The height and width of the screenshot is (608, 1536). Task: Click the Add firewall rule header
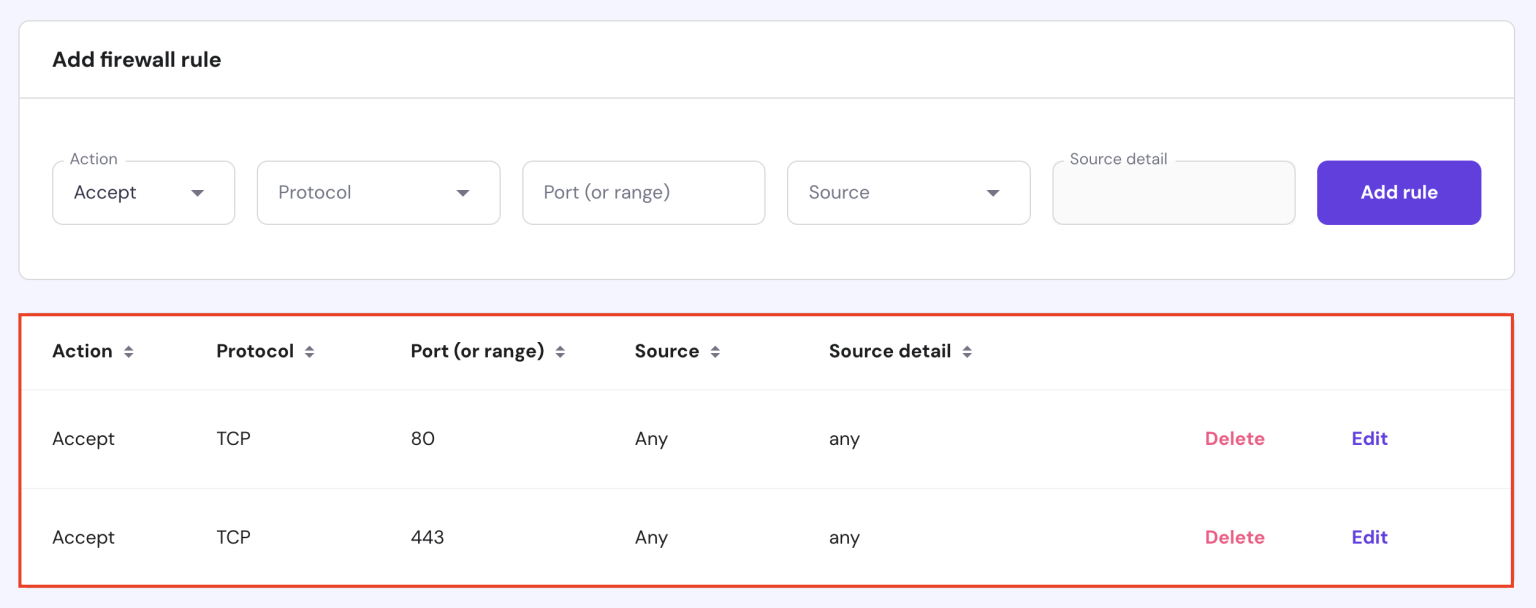tap(136, 59)
